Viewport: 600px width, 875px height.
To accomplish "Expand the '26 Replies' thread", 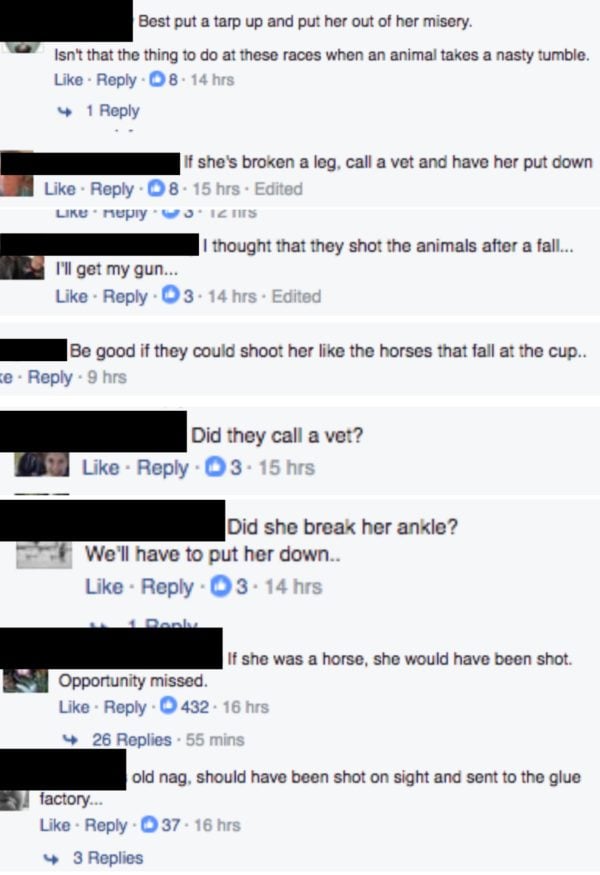I will tap(132, 739).
